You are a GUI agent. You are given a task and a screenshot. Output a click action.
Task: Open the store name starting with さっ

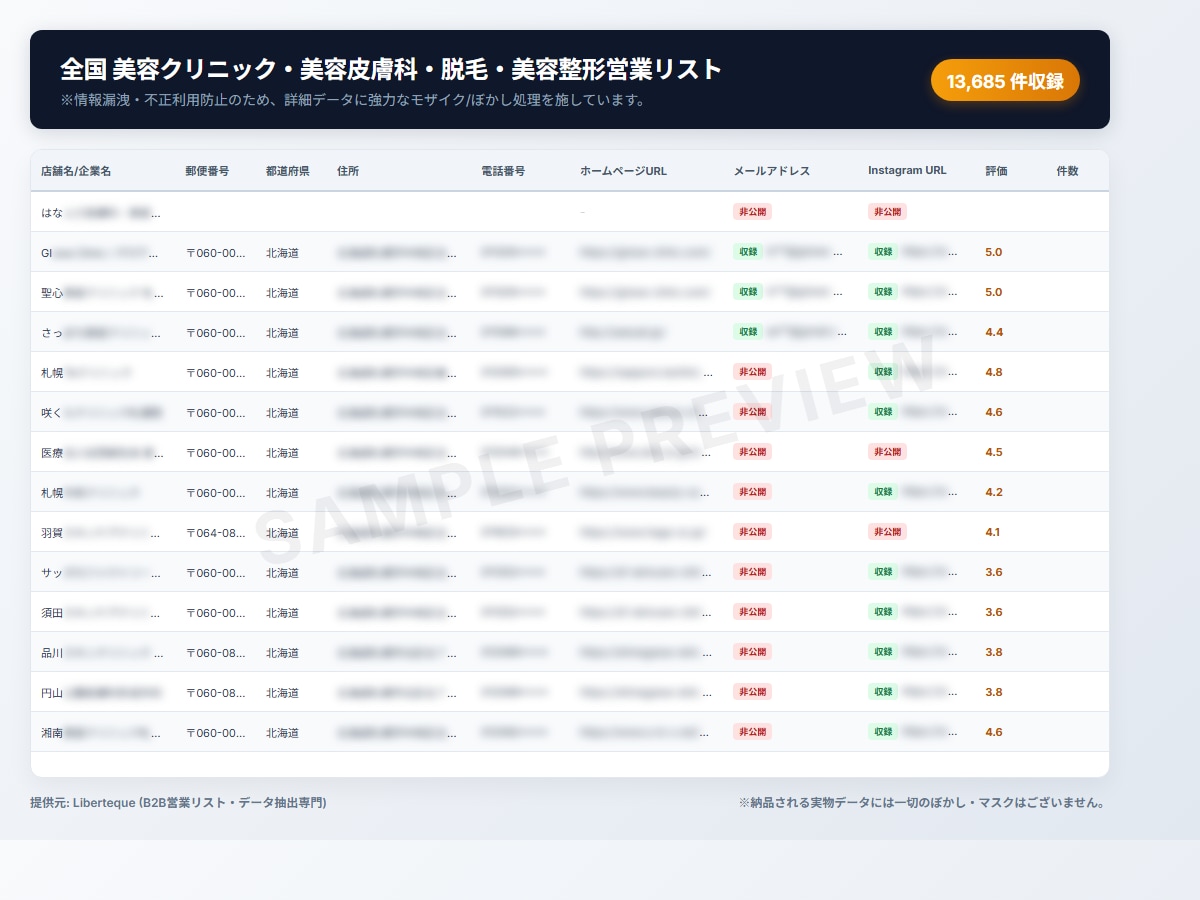tap(101, 332)
